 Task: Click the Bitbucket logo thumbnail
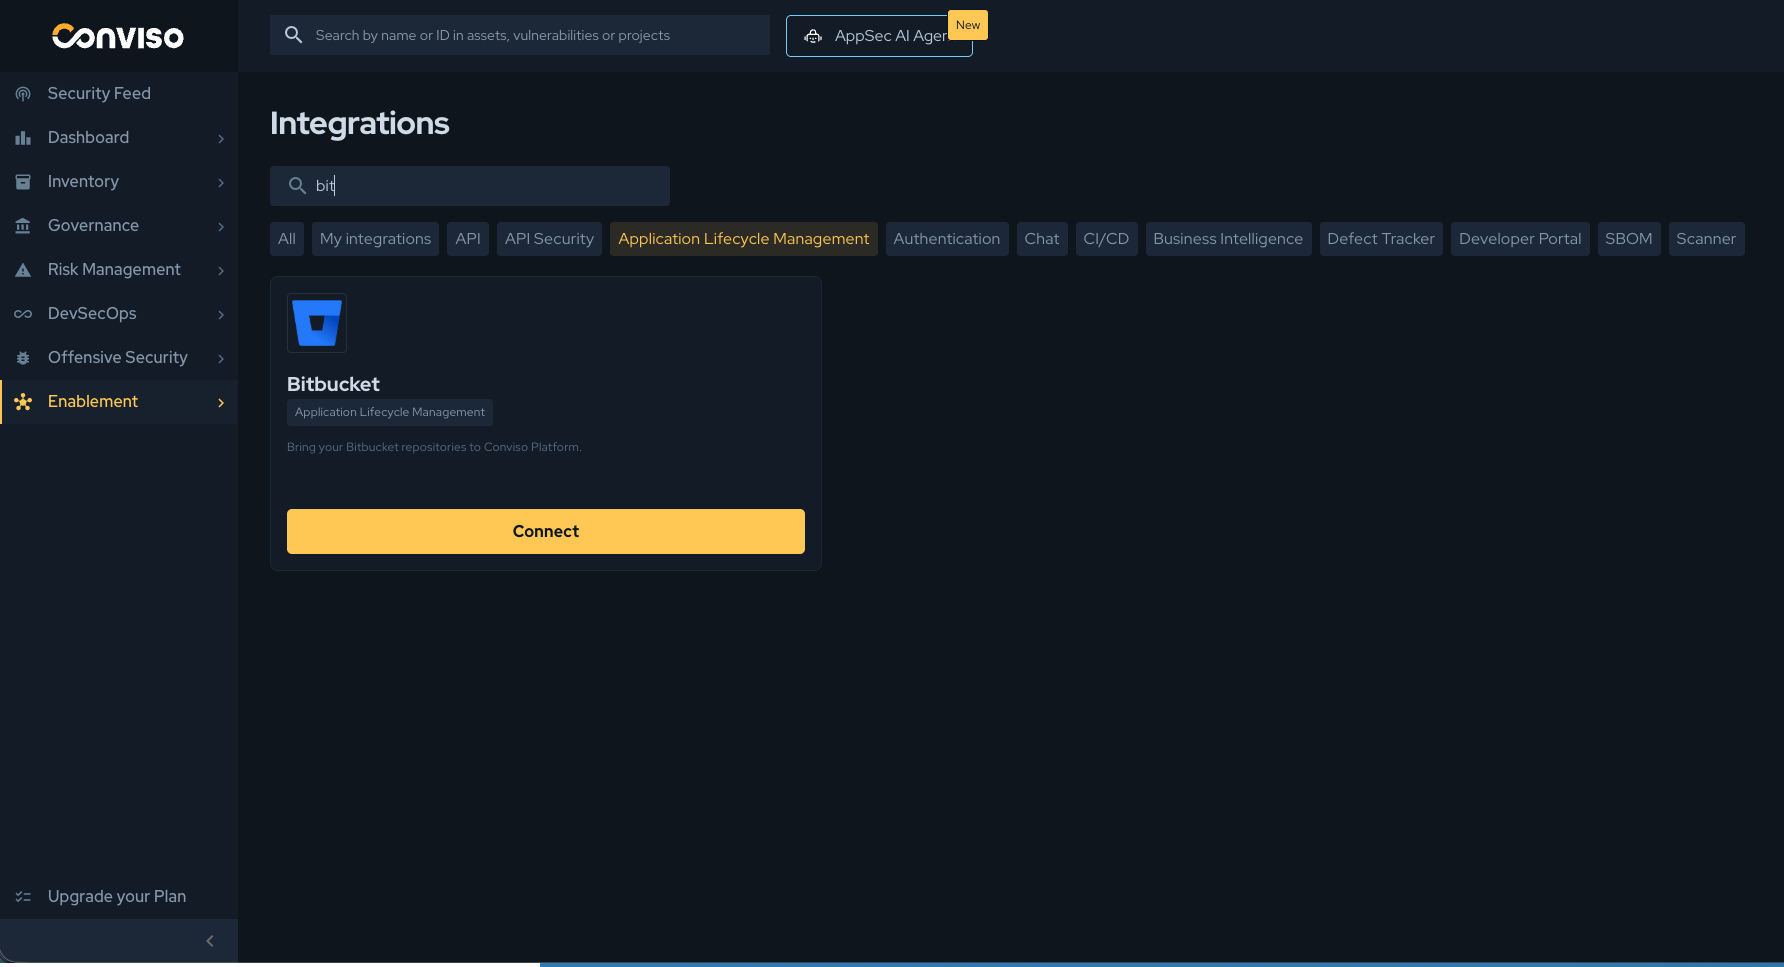tap(317, 323)
